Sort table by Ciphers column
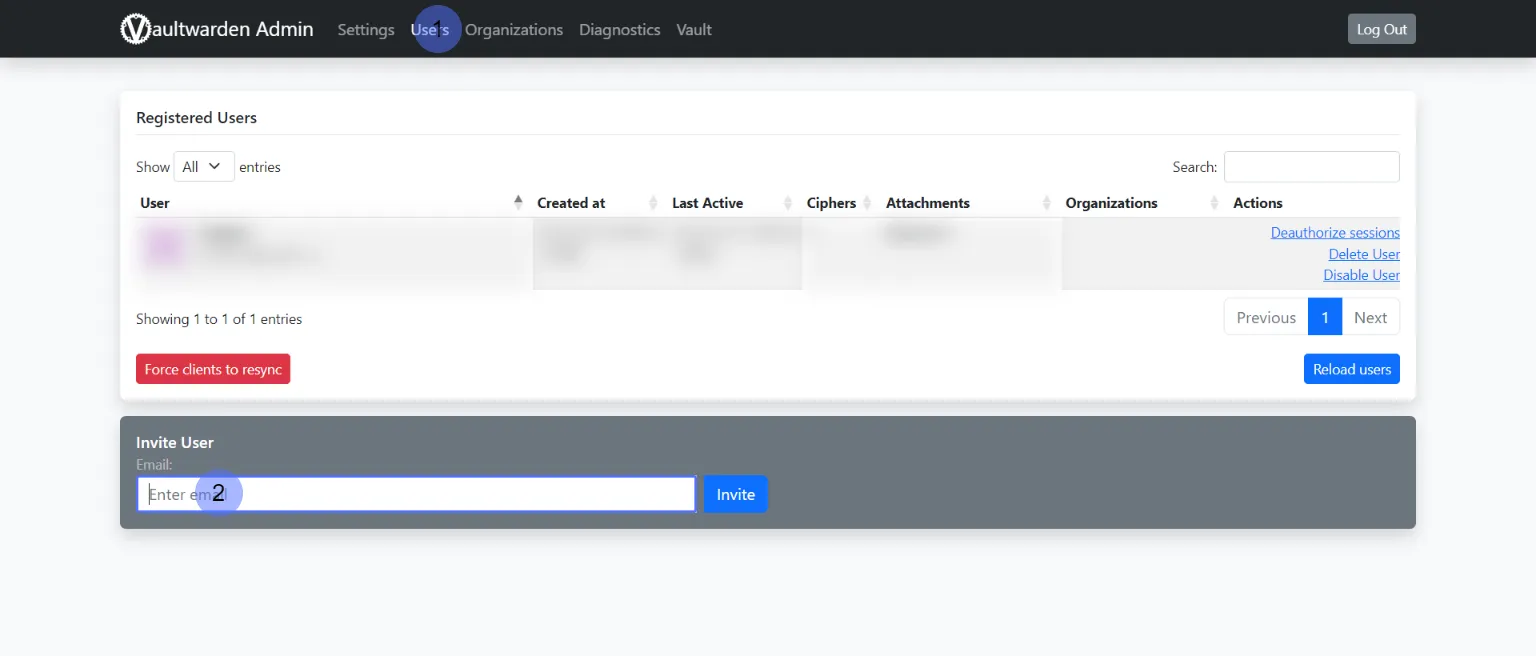 [x=840, y=203]
